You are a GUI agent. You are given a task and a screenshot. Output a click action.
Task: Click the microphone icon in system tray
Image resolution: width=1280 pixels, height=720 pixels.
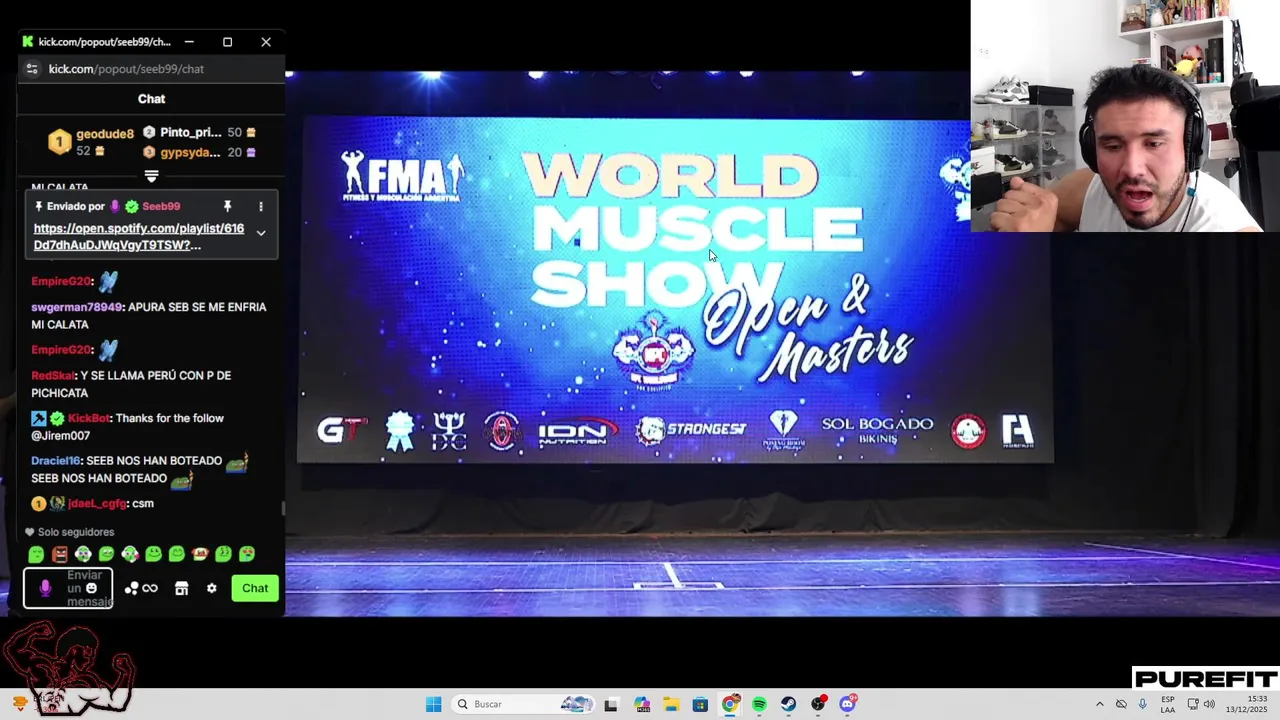coord(1143,704)
